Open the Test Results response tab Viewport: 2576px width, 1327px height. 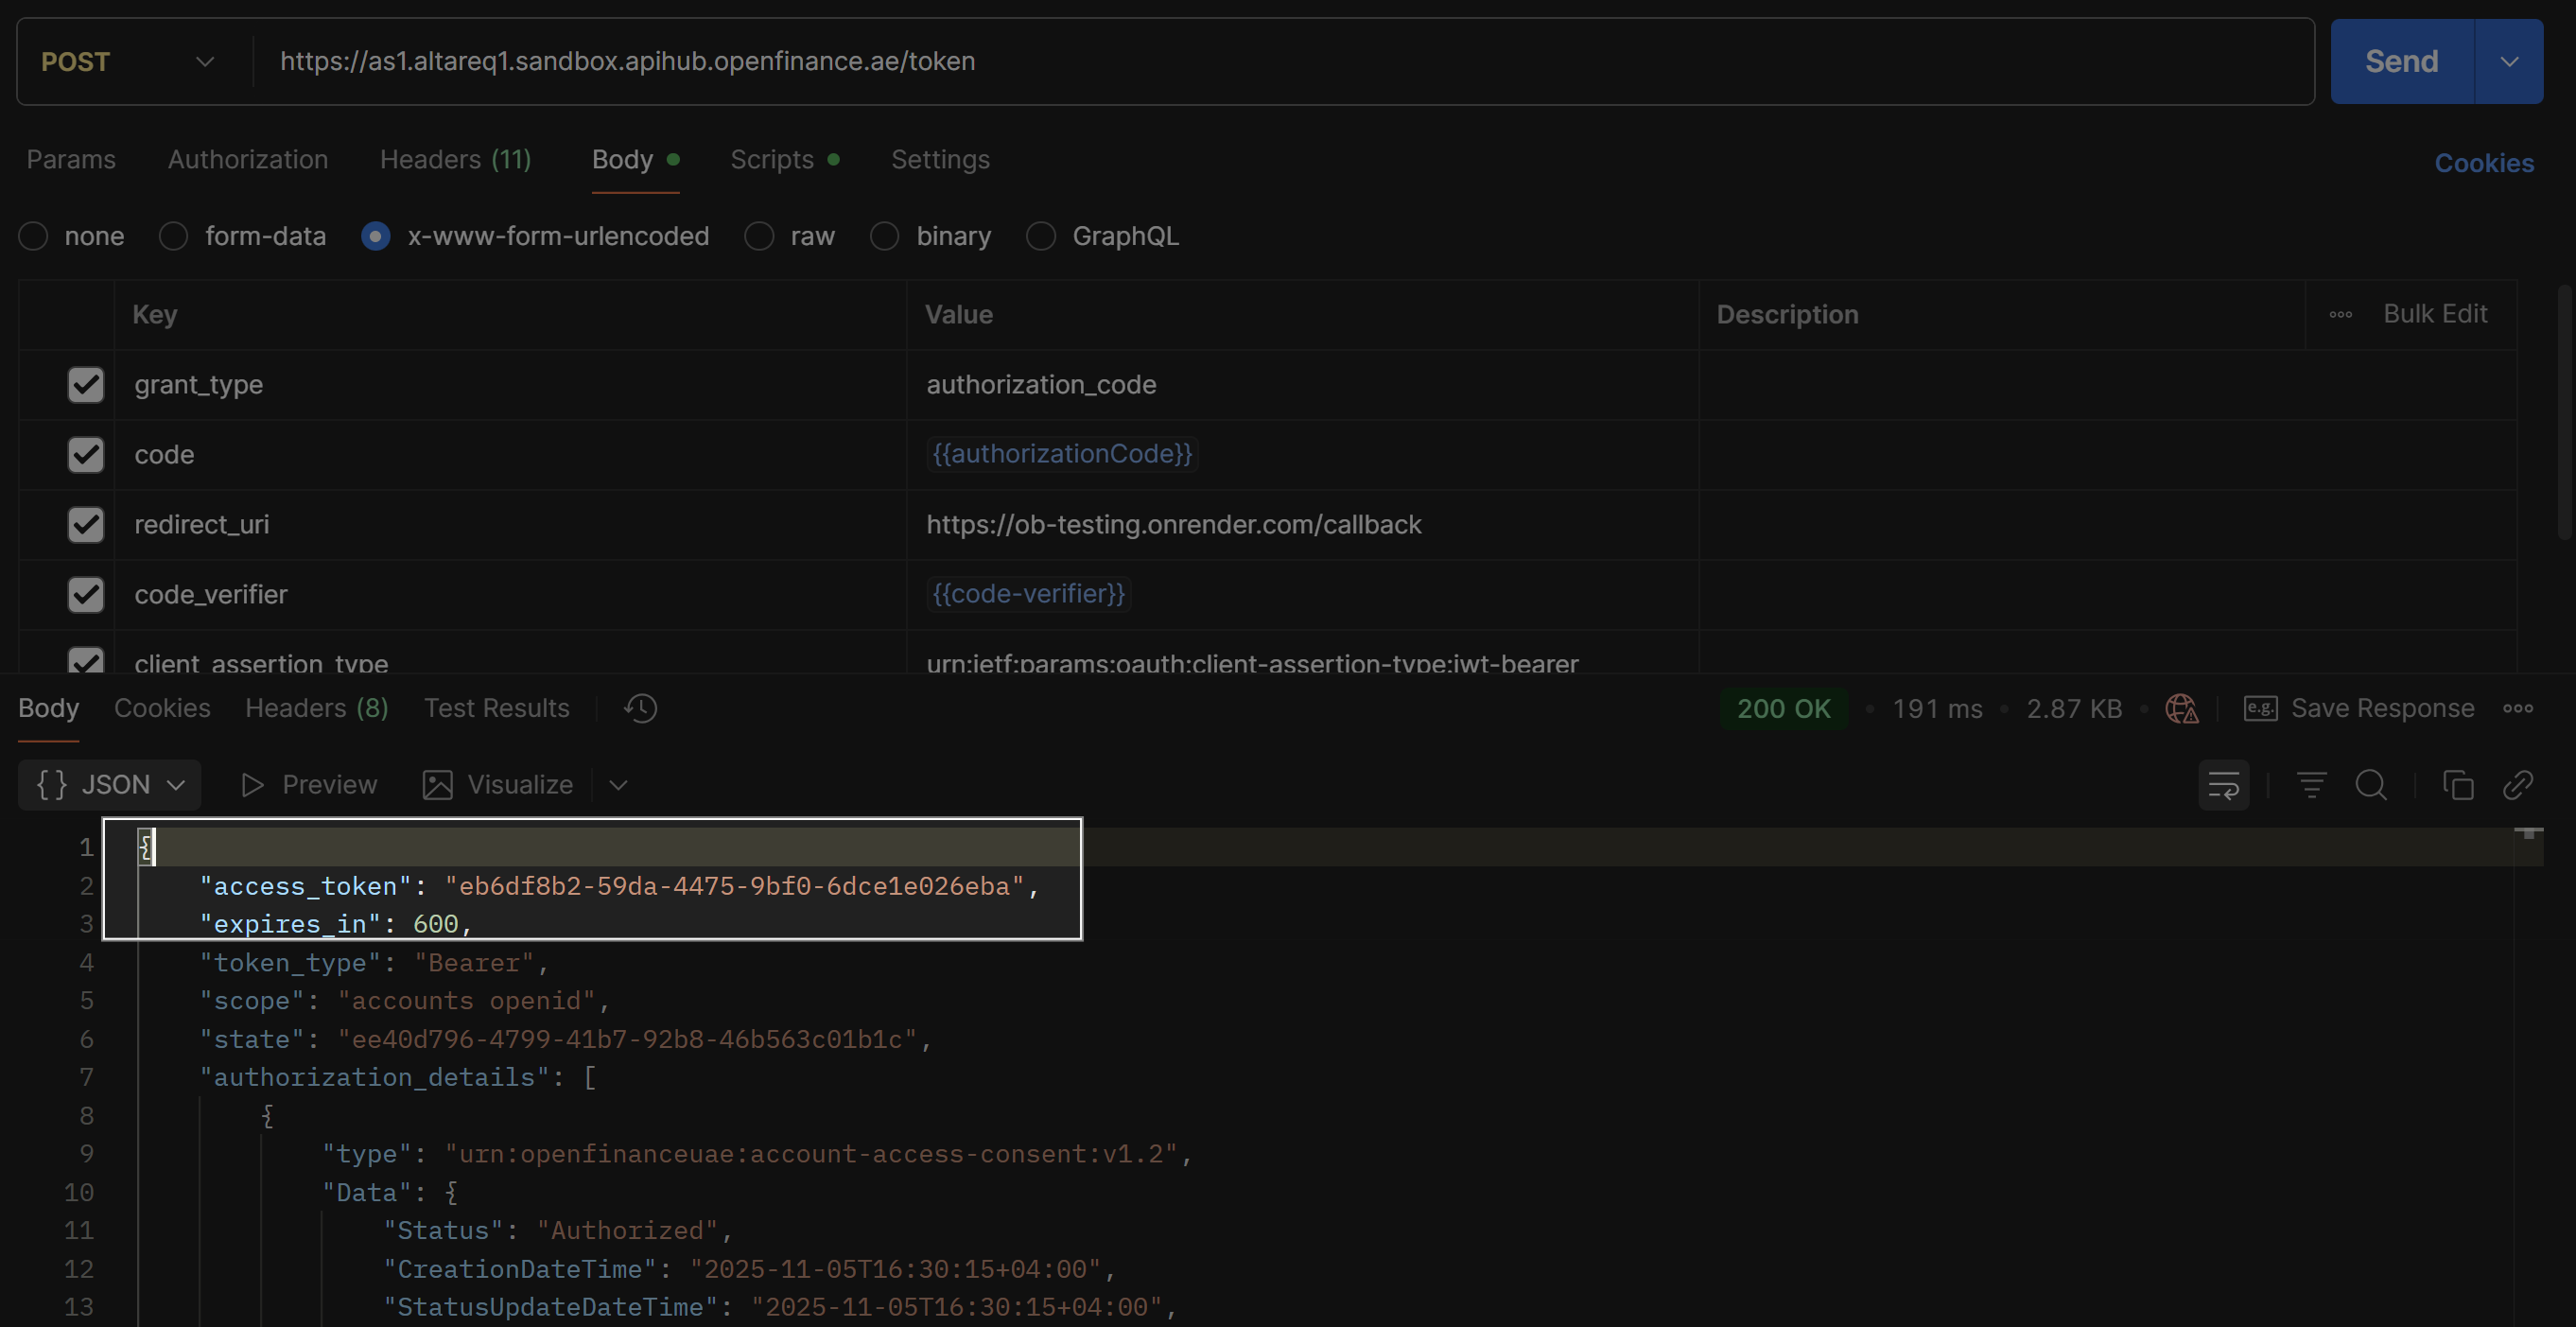[496, 708]
